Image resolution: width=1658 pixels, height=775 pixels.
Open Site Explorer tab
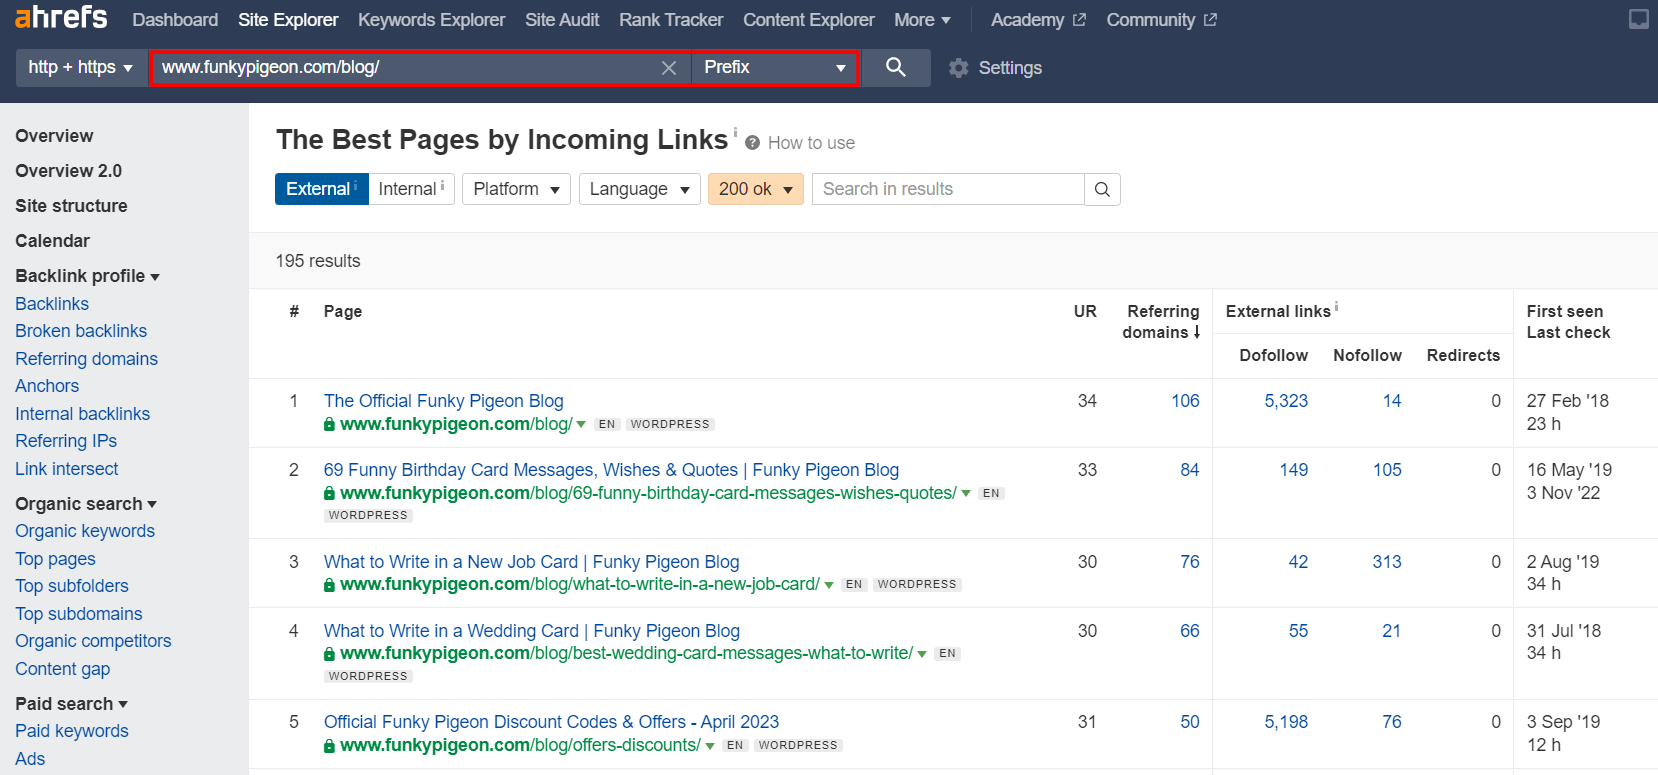(x=288, y=20)
